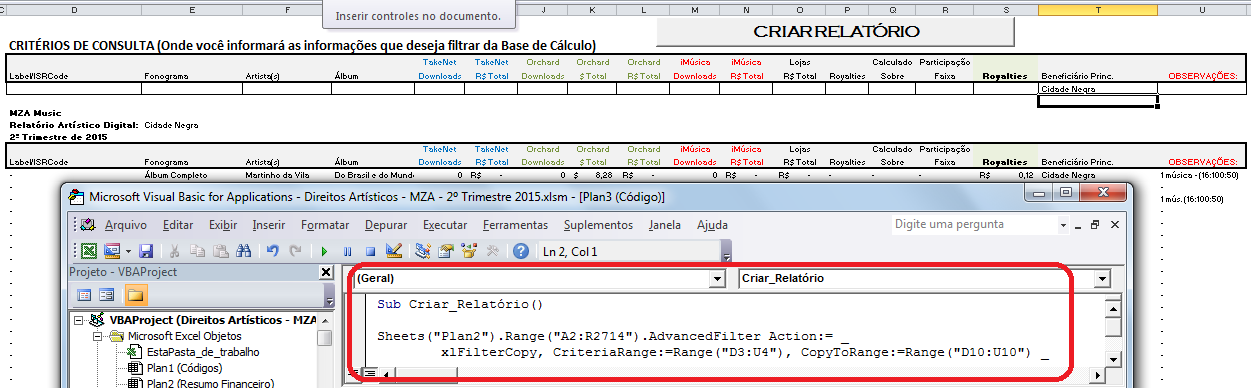Open the Janela menu

(x=666, y=225)
